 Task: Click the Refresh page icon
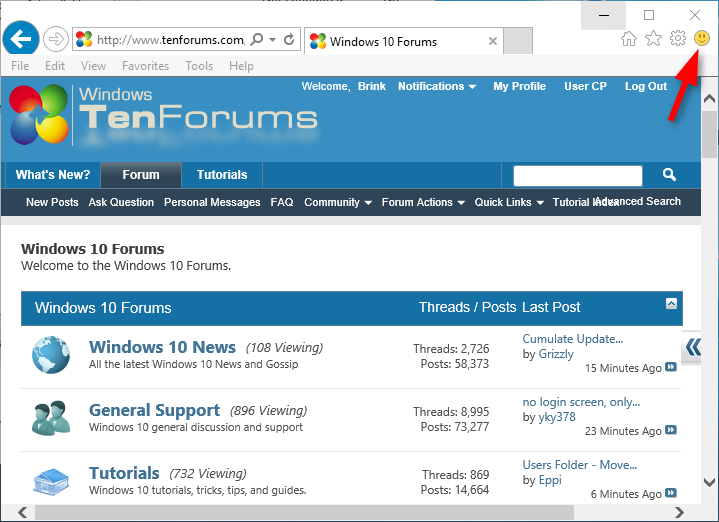pyautogui.click(x=289, y=39)
